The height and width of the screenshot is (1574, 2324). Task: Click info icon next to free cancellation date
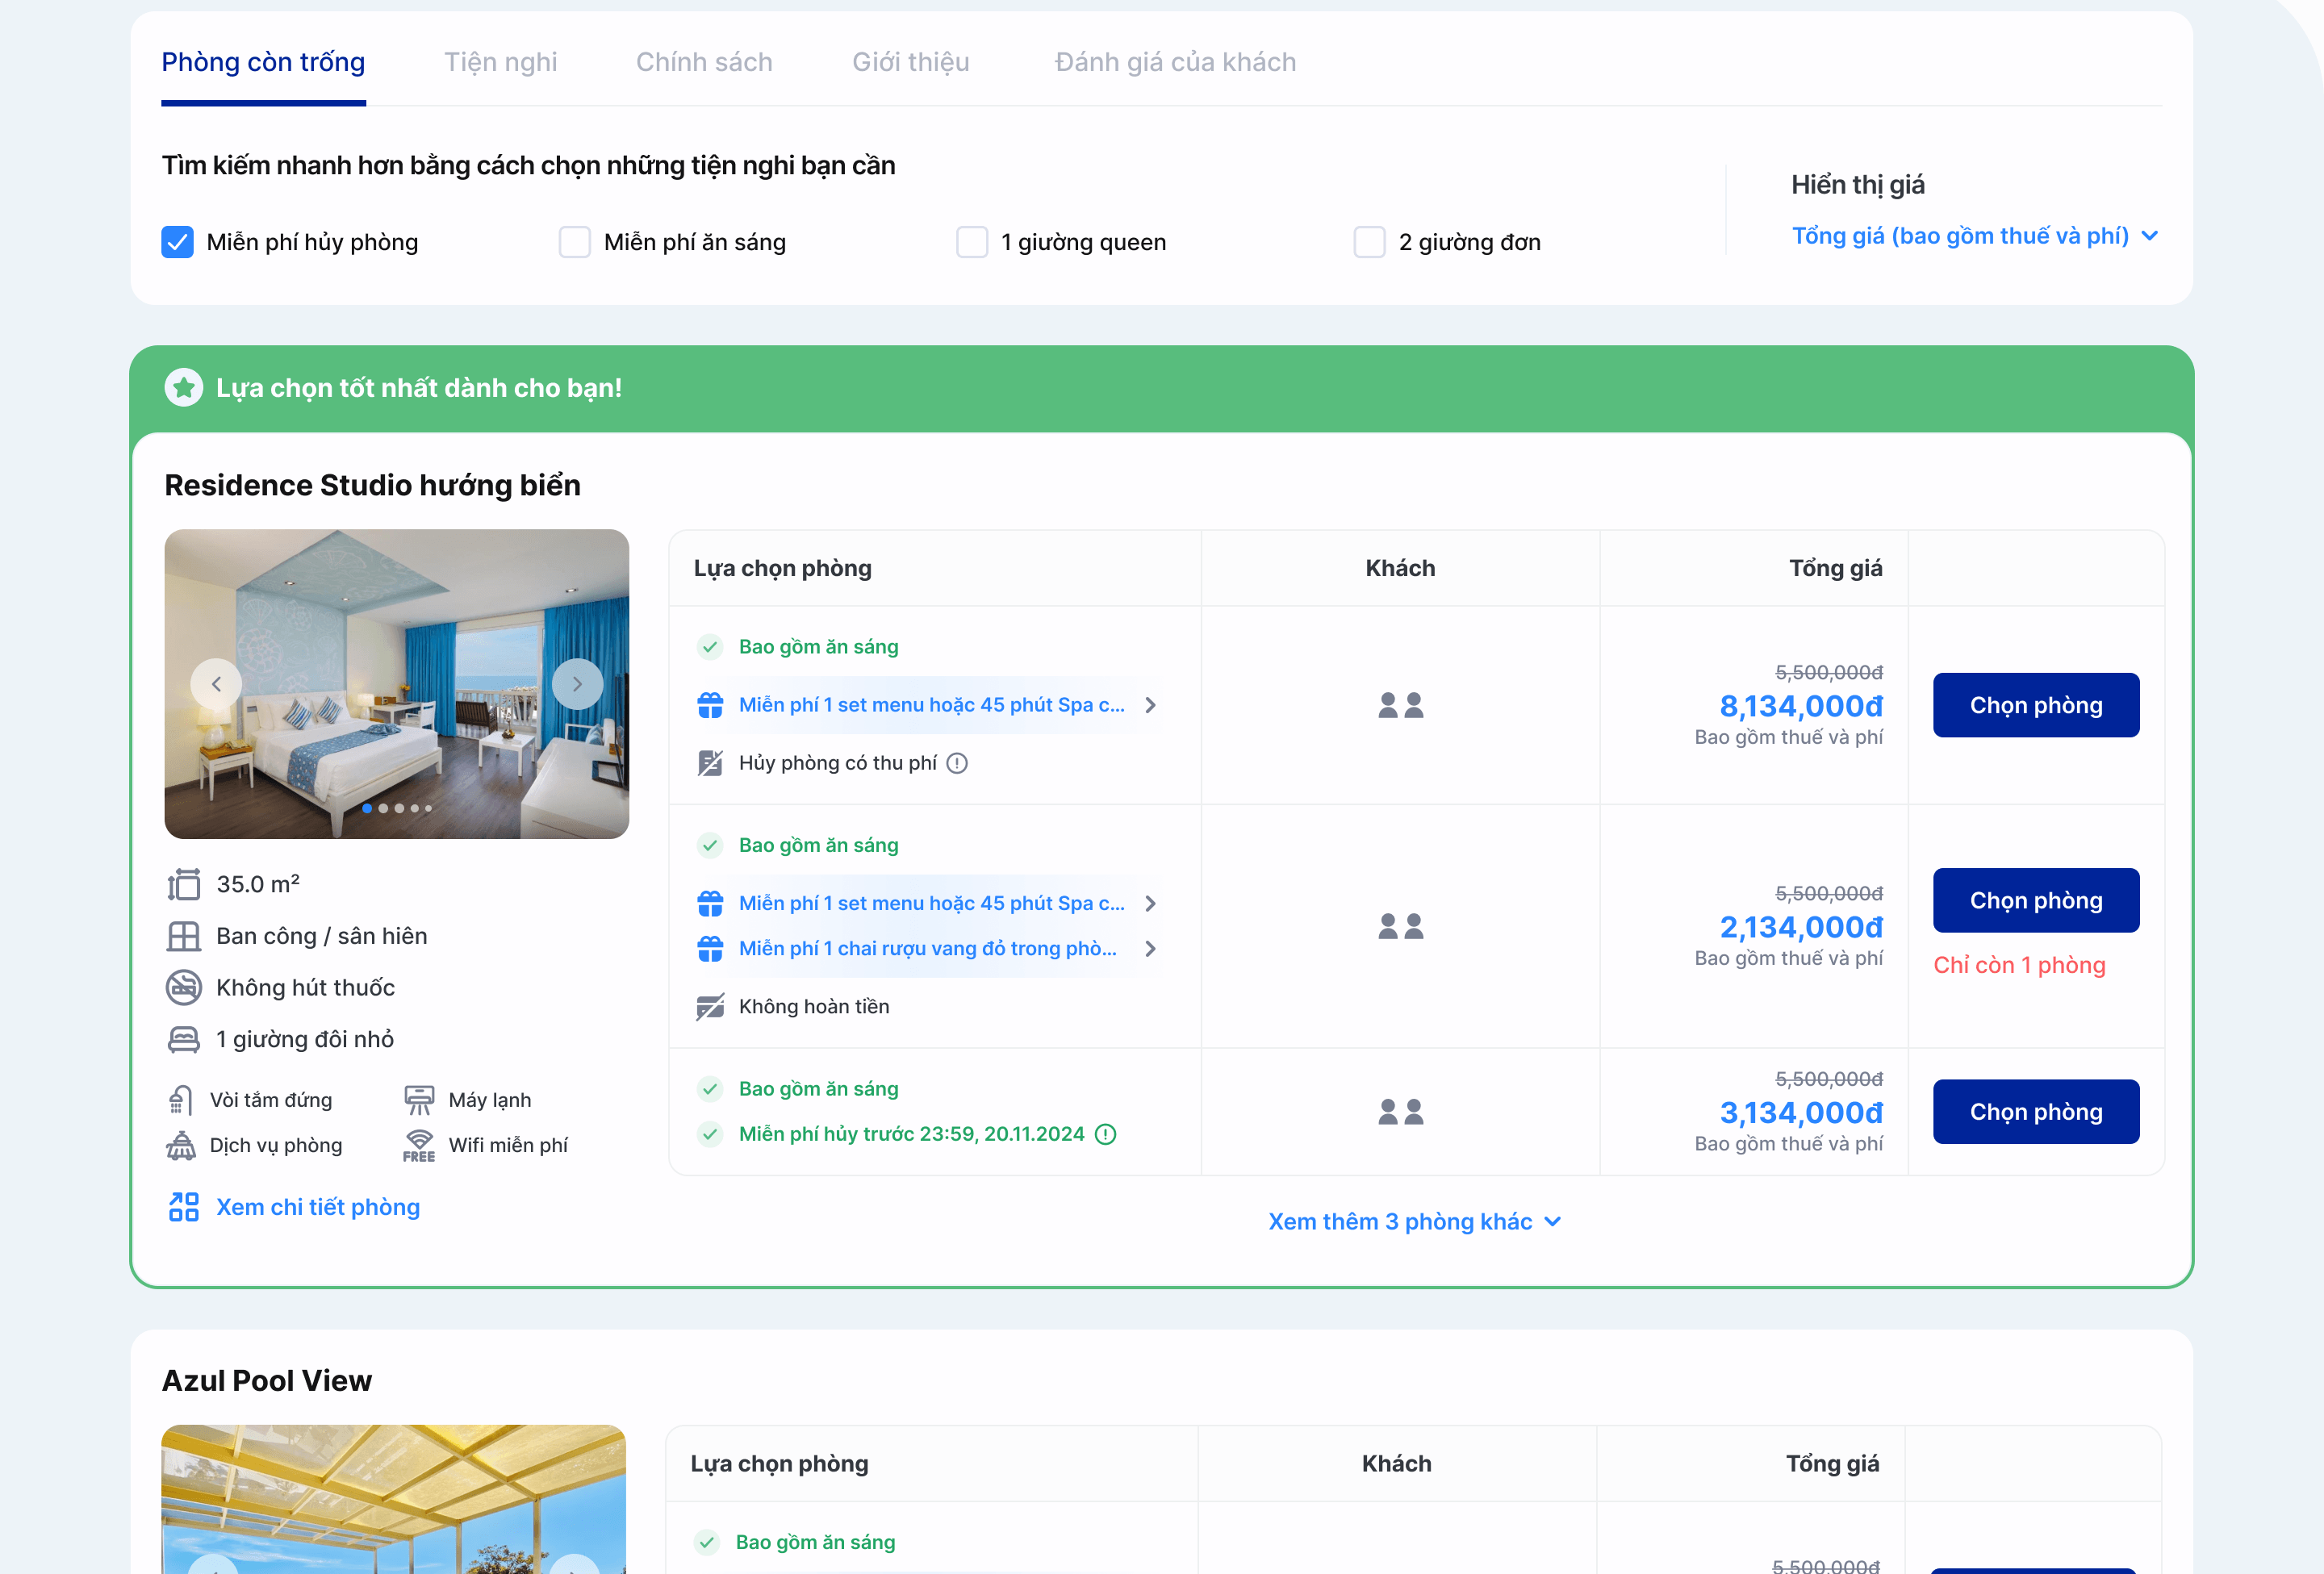click(x=1105, y=1134)
